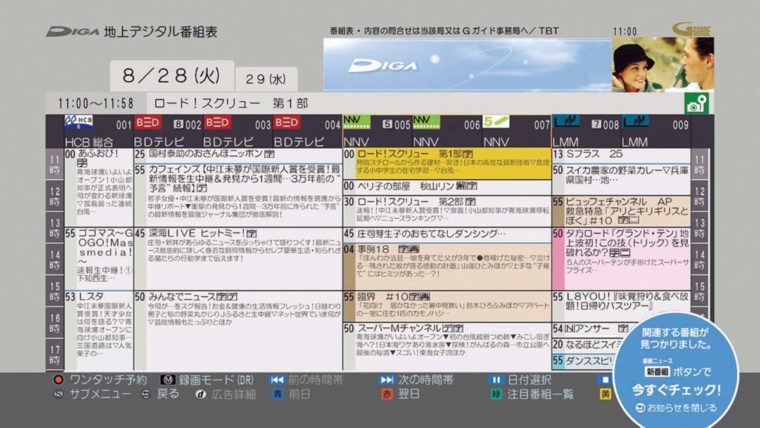Click the 録画モード (DR) button icon
This screenshot has height=428, width=760.
click(168, 380)
